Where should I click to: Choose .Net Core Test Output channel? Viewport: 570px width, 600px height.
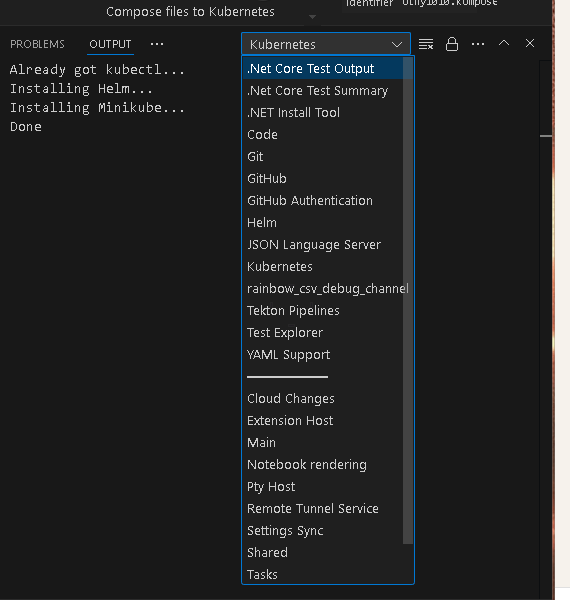coord(323,68)
